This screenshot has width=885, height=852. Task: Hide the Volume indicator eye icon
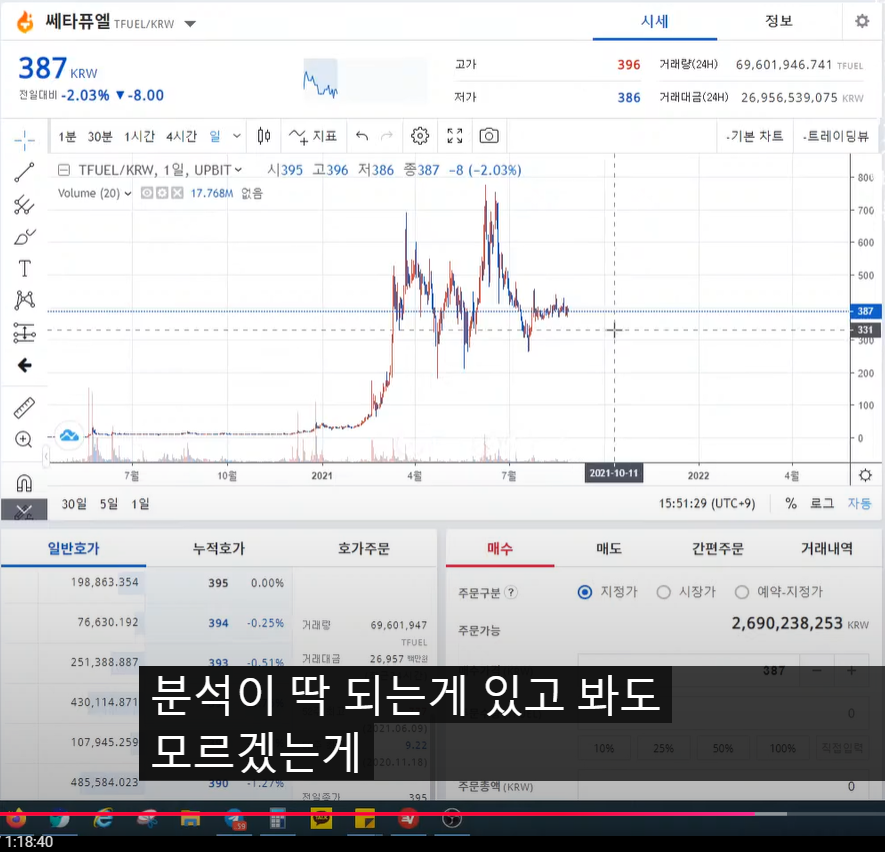coord(147,193)
